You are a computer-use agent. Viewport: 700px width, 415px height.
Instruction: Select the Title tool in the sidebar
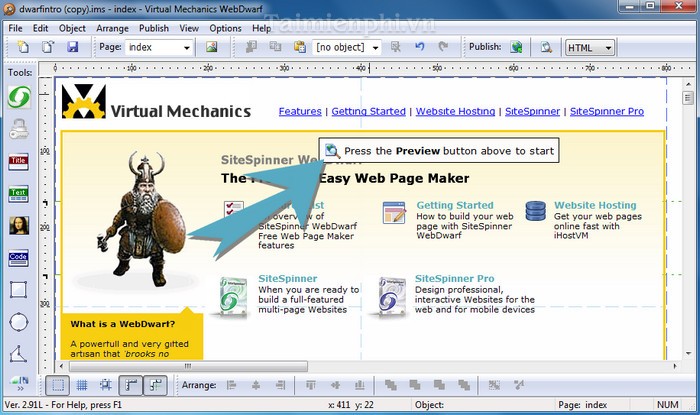click(18, 162)
